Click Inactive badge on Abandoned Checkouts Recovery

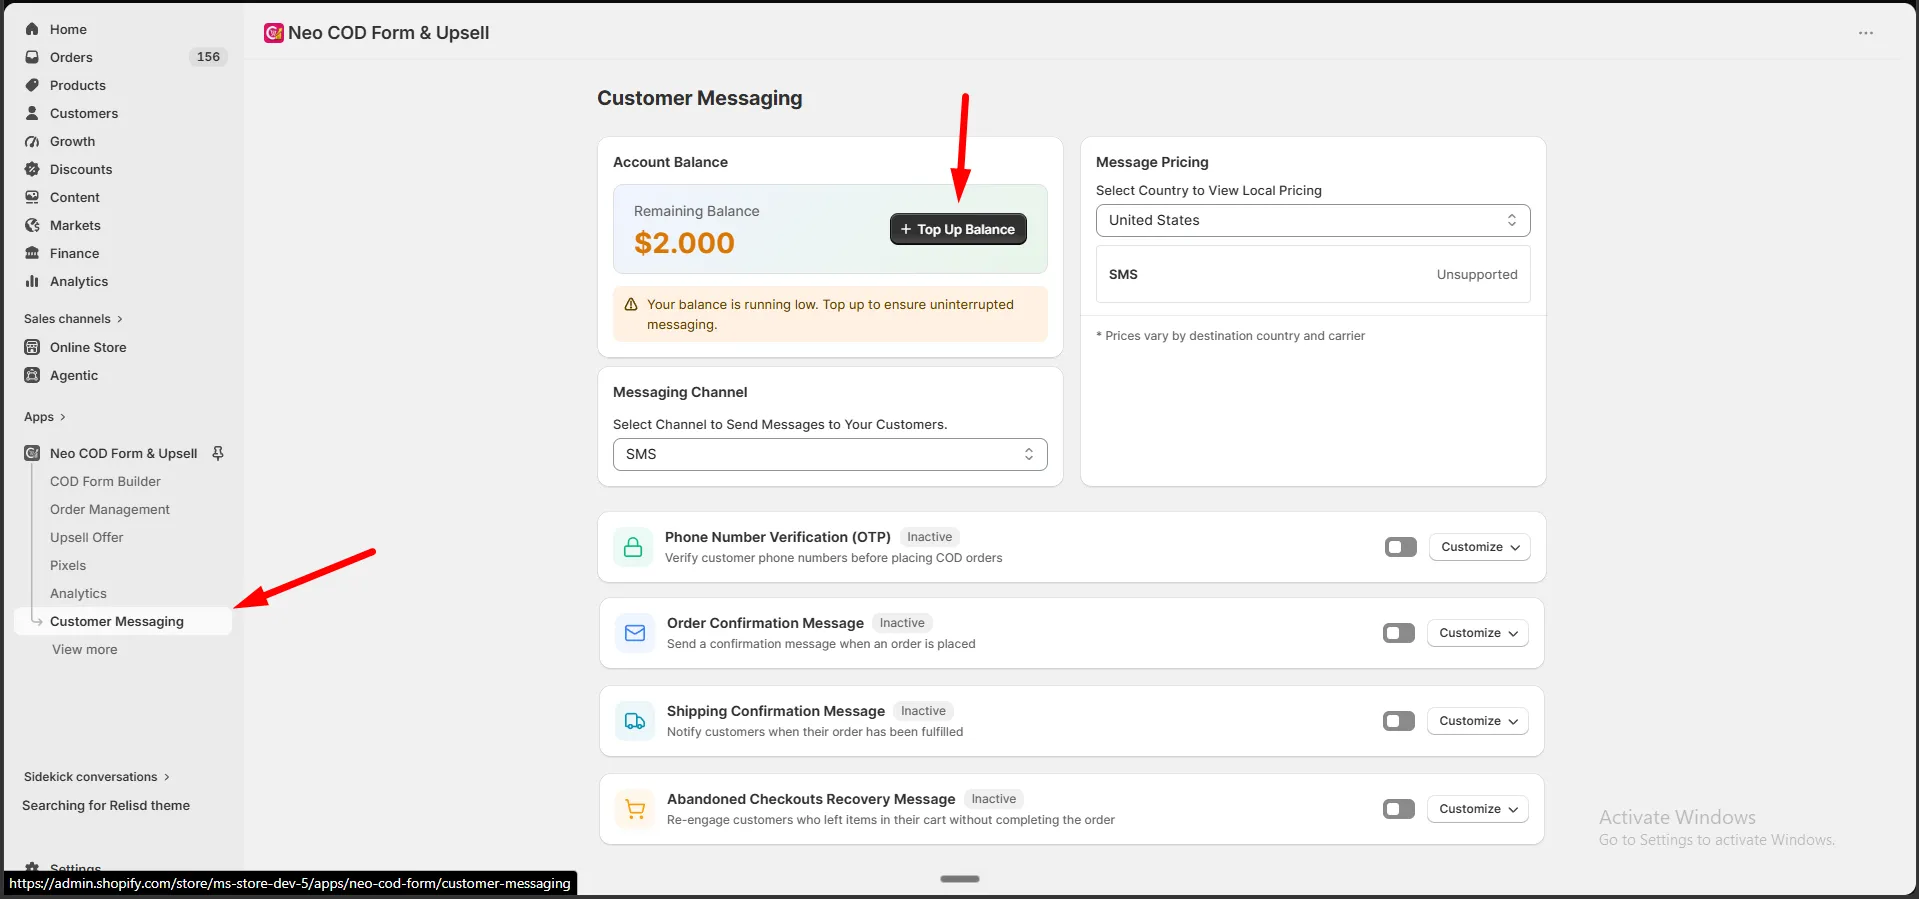coord(994,799)
